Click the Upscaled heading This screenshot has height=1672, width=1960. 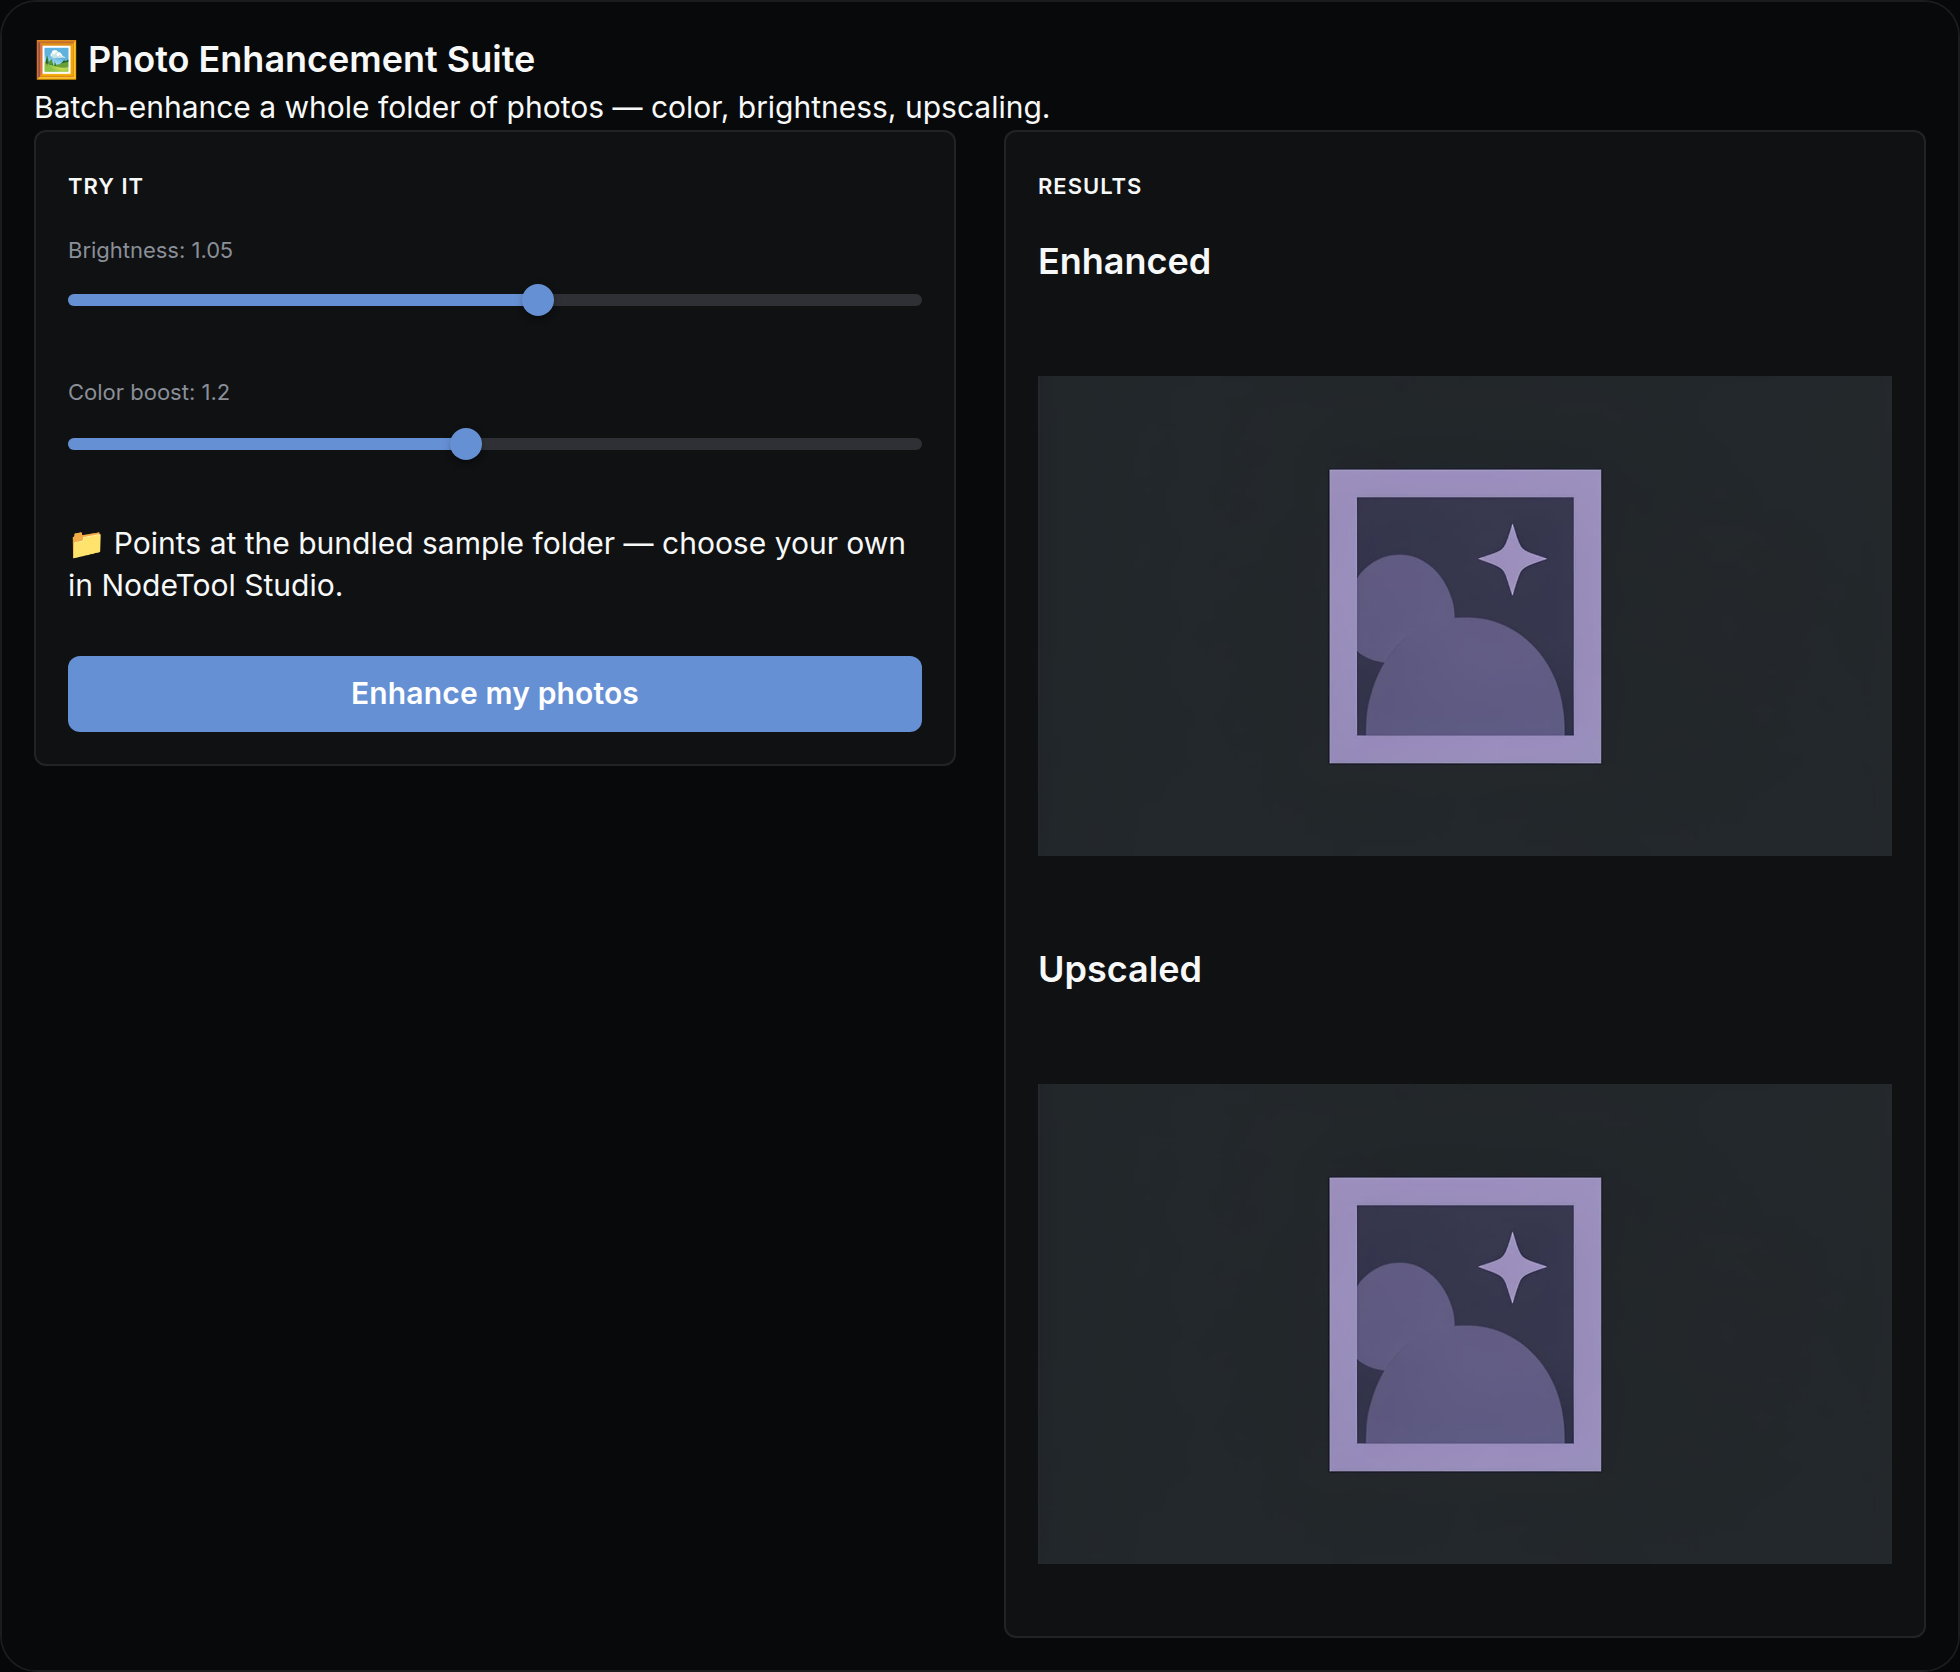(1119, 969)
